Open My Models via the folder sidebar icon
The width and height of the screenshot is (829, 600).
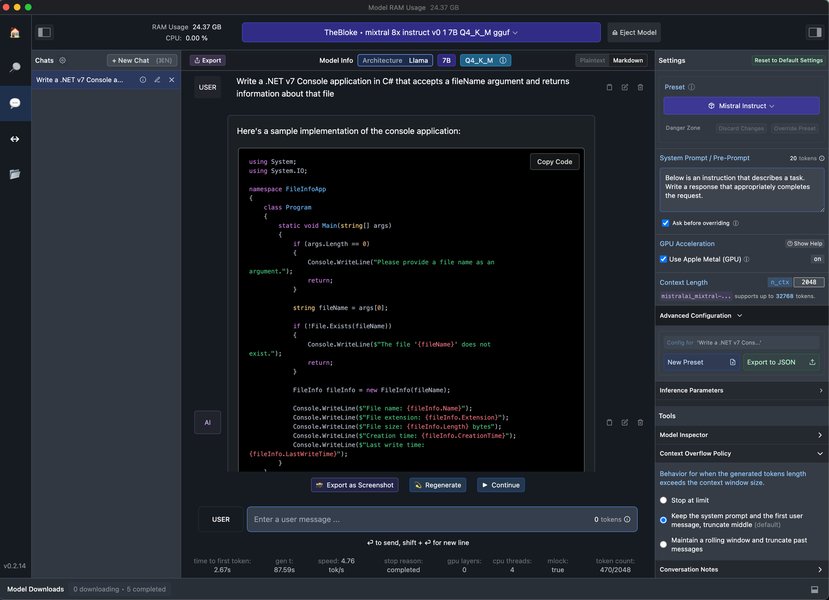(13, 172)
